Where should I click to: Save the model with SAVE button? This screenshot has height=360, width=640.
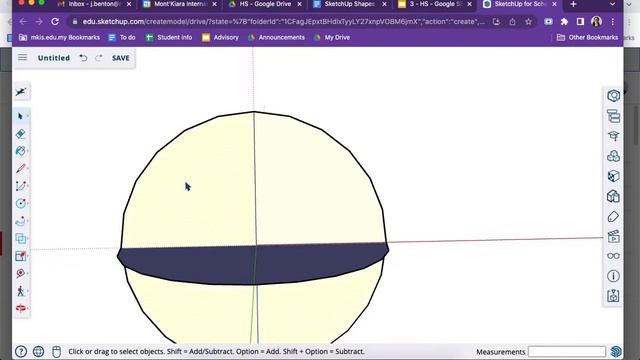click(121, 58)
